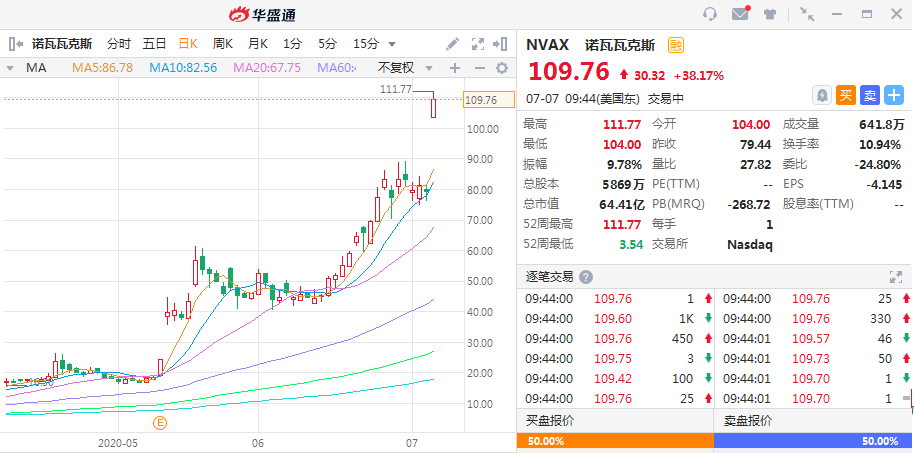Click MA5:86.78 indicator label

(103, 68)
